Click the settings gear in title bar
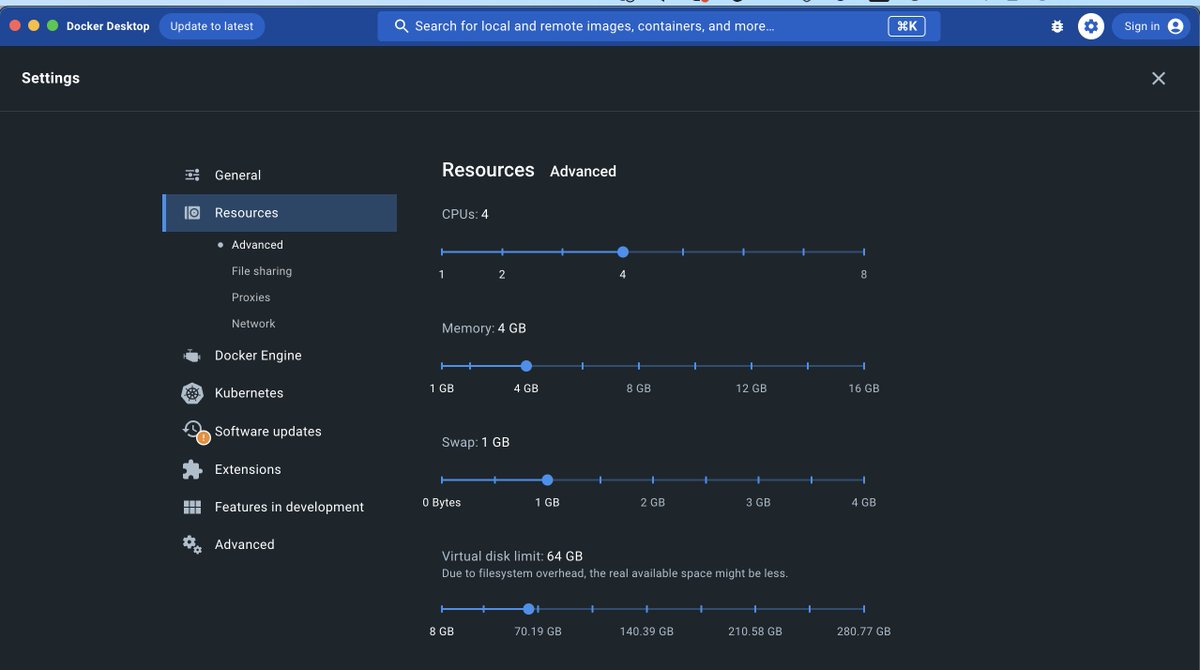1200x670 pixels. pyautogui.click(x=1090, y=27)
